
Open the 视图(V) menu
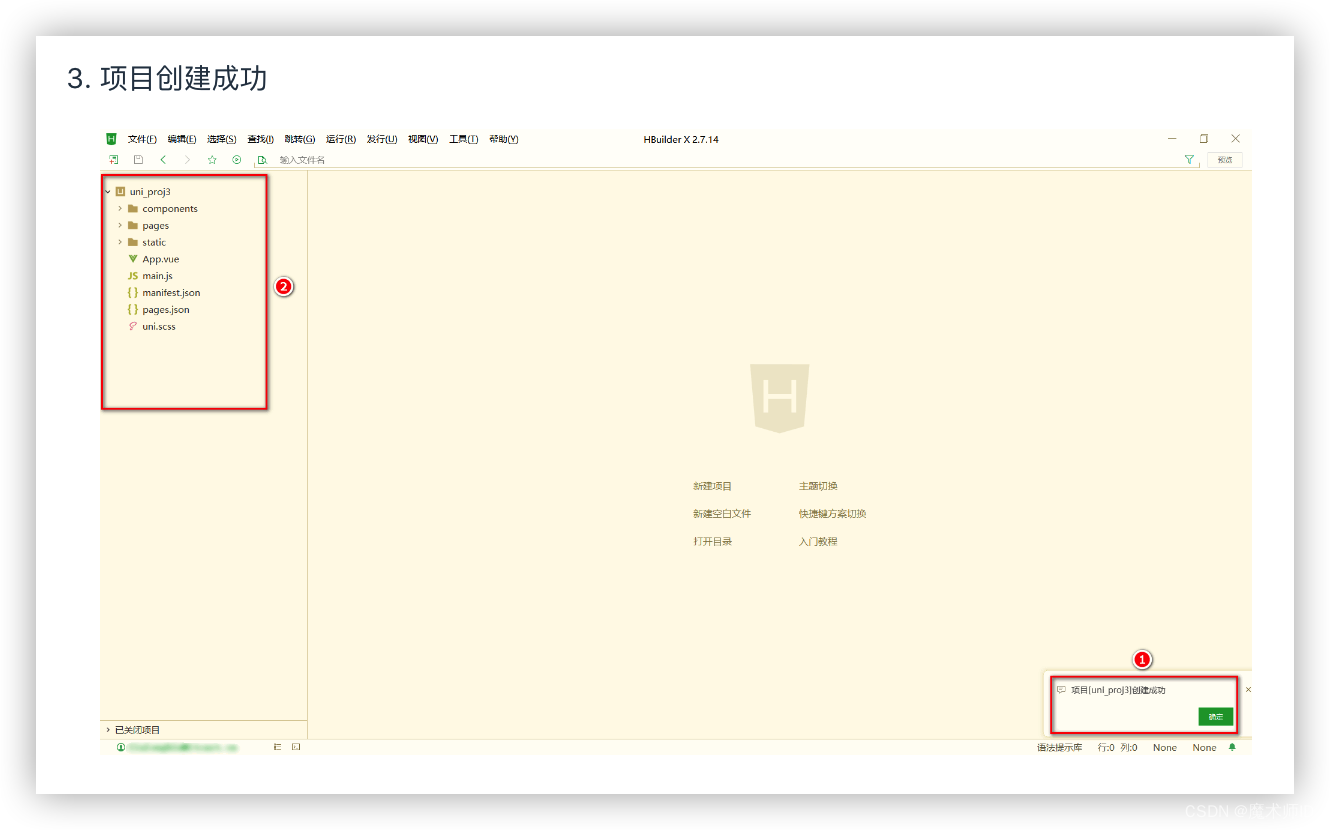tap(423, 139)
